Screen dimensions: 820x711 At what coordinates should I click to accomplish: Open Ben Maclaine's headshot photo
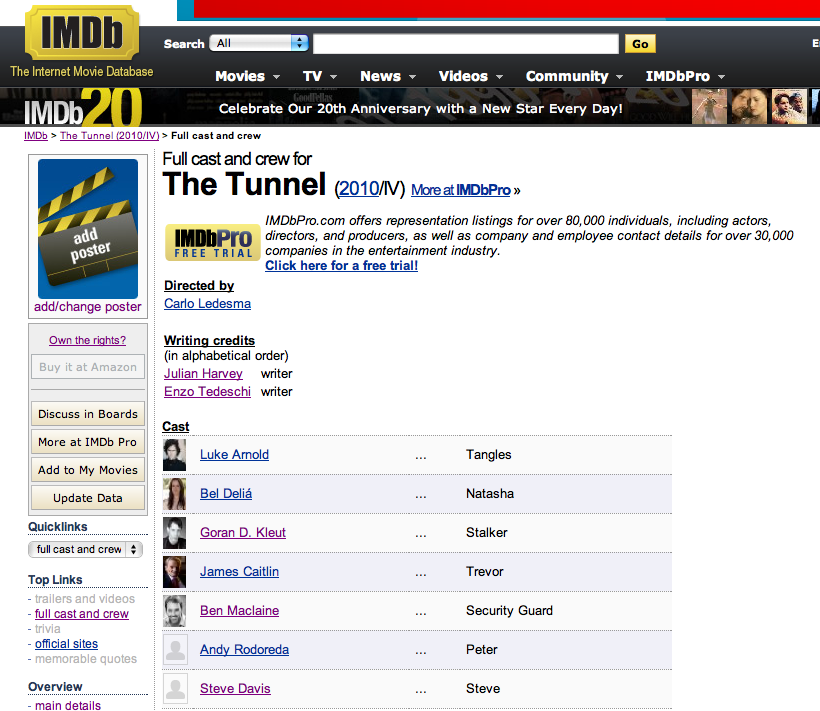click(x=174, y=611)
